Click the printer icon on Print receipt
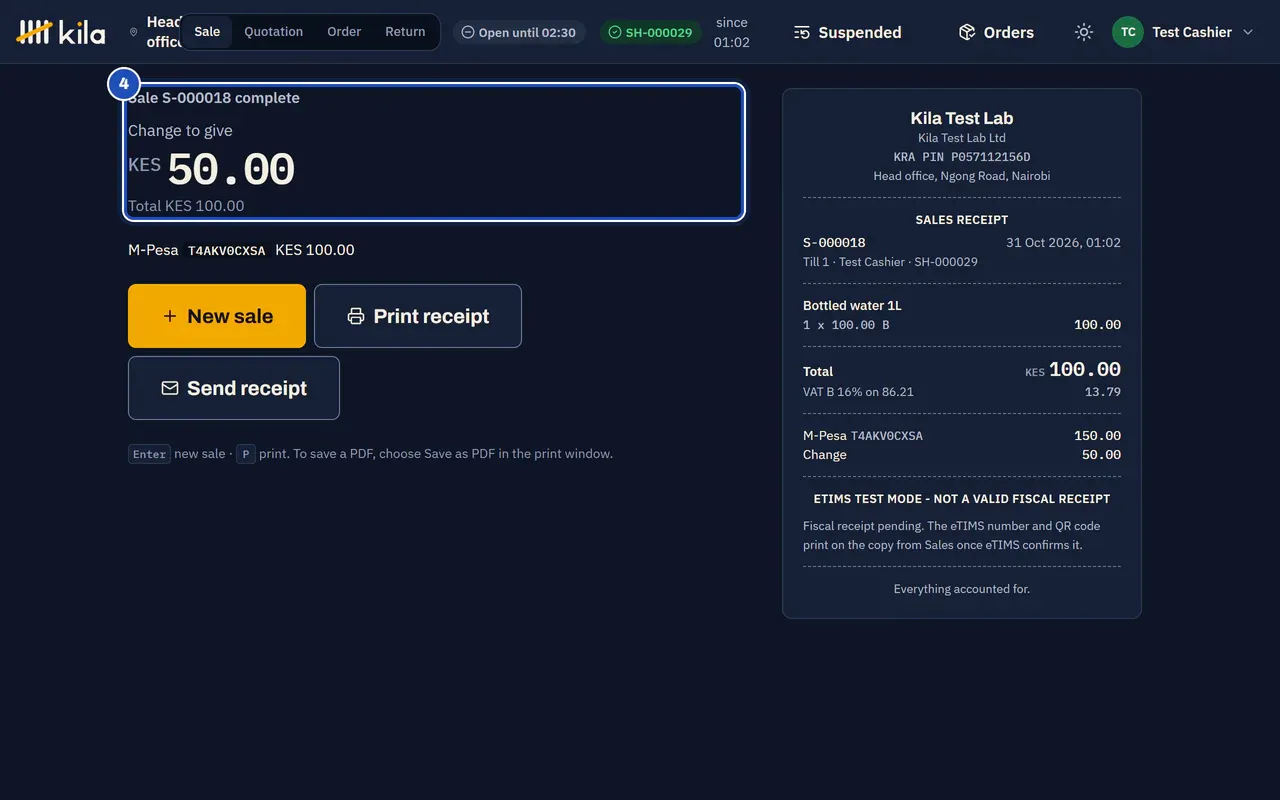 click(x=356, y=316)
